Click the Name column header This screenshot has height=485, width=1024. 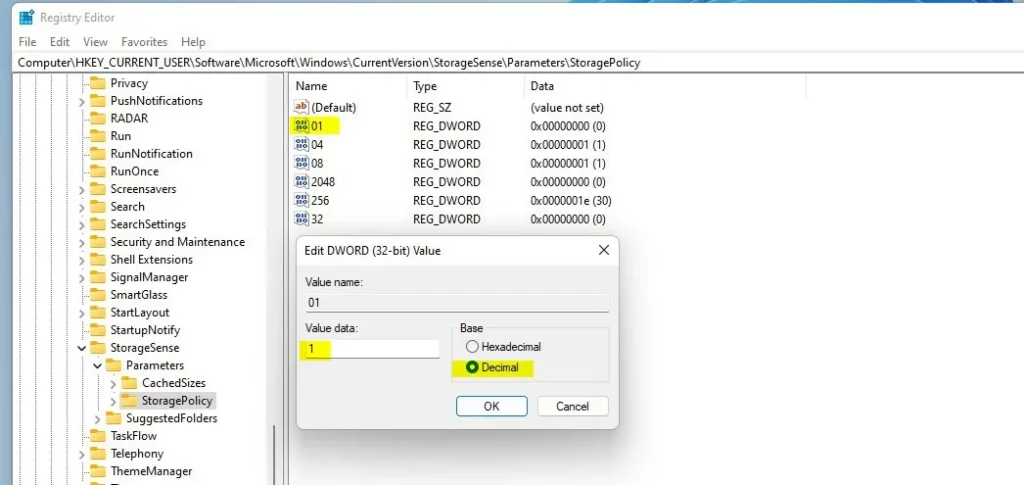[349, 86]
